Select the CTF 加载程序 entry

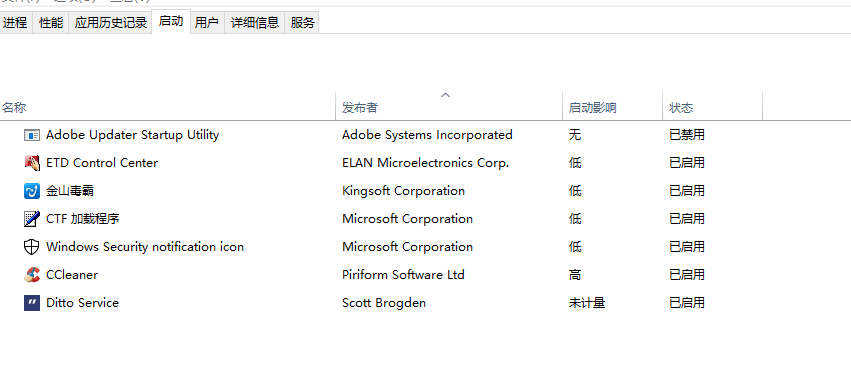click(82, 219)
